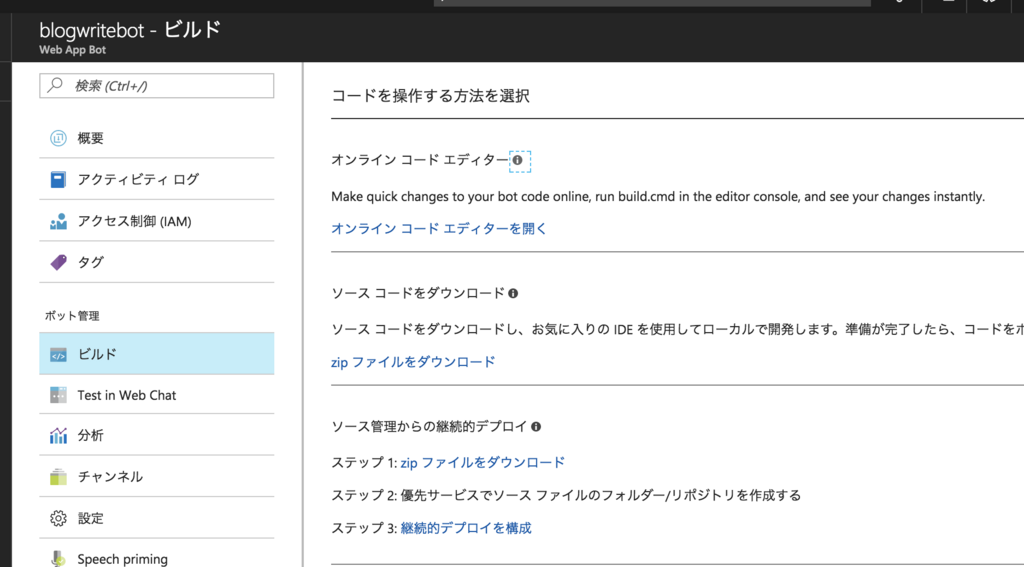This screenshot has height=567, width=1024.
Task: Click ステップ 2 優先サービス text
Action: [566, 495]
